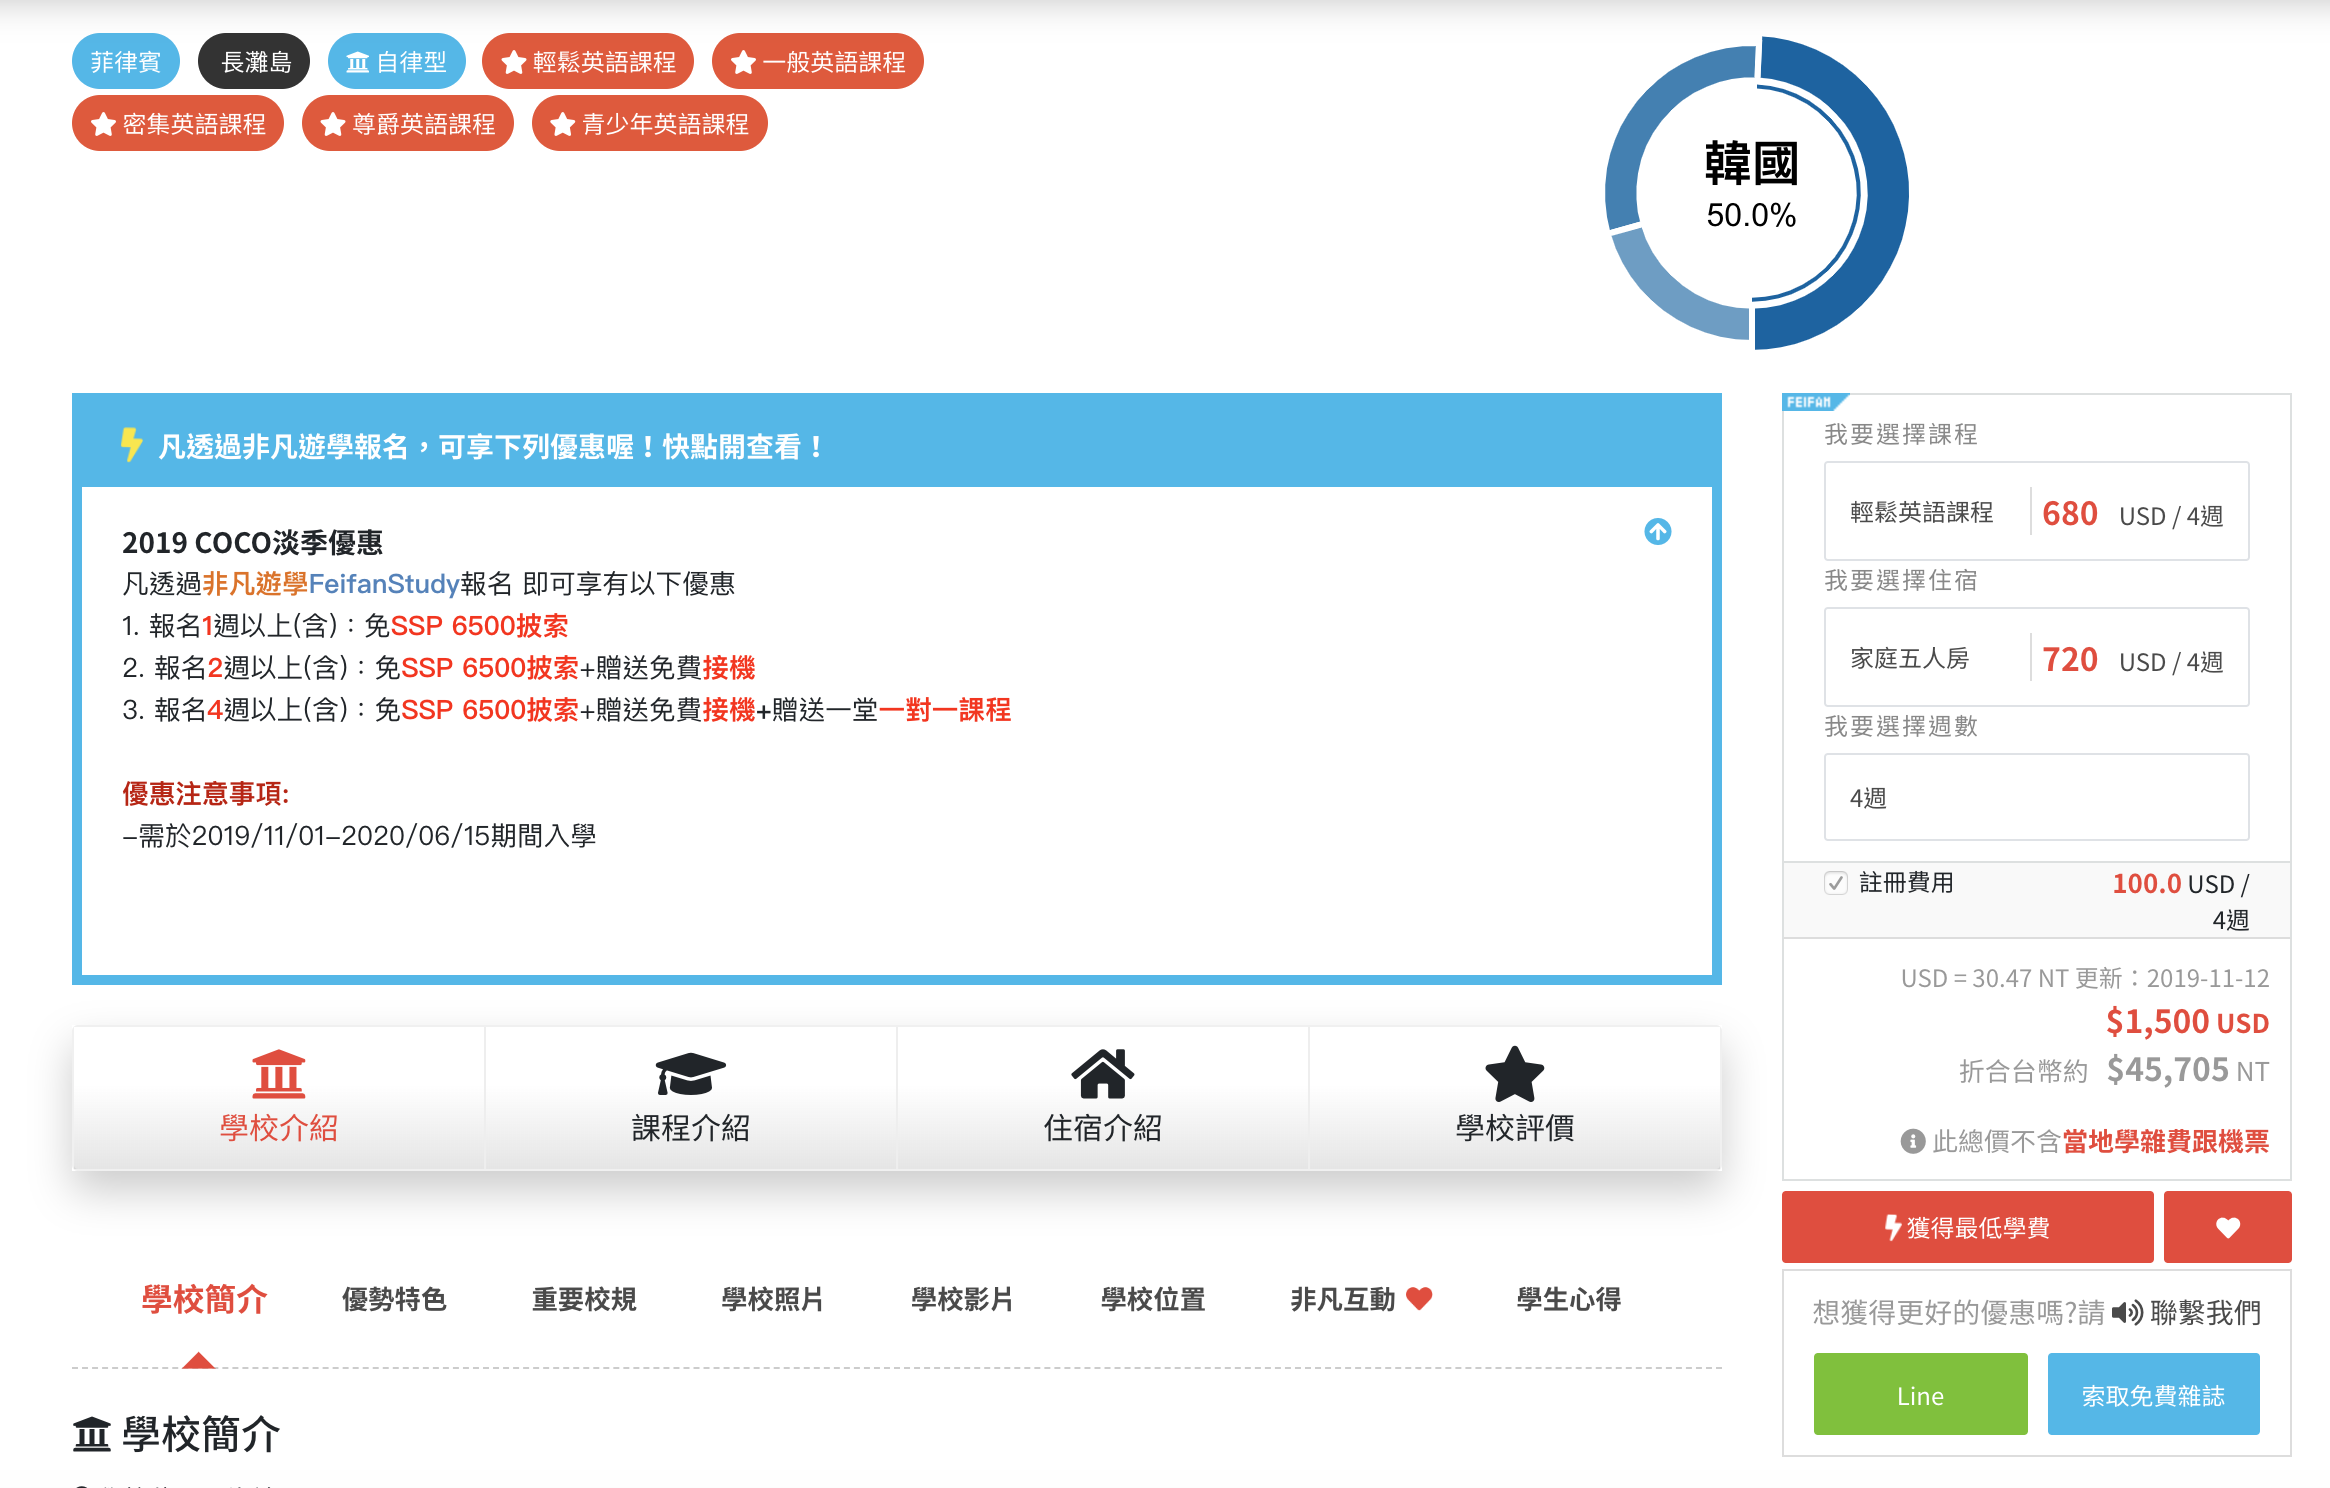Screen dimensions: 2330x1488
Task: Select the 學校位置 sub-tab
Action: [x=1153, y=1300]
